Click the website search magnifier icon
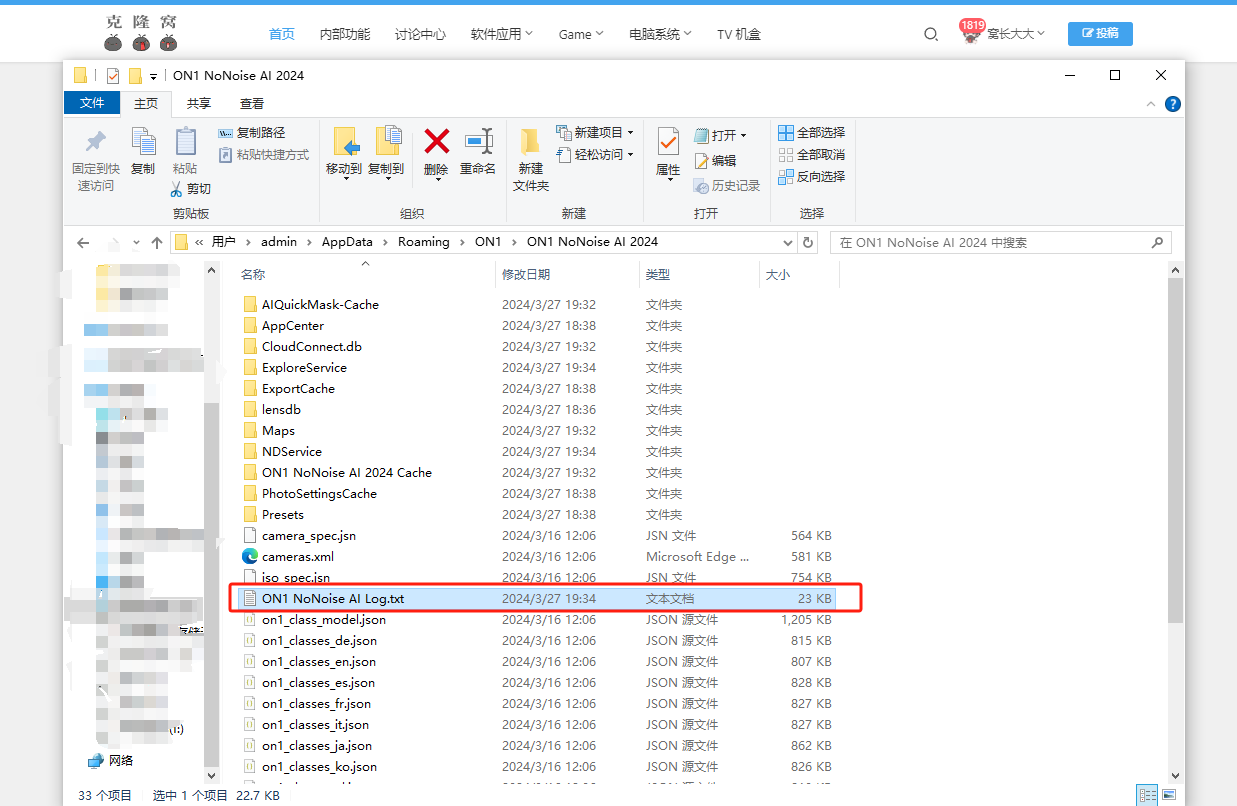The image size is (1237, 806). click(931, 34)
